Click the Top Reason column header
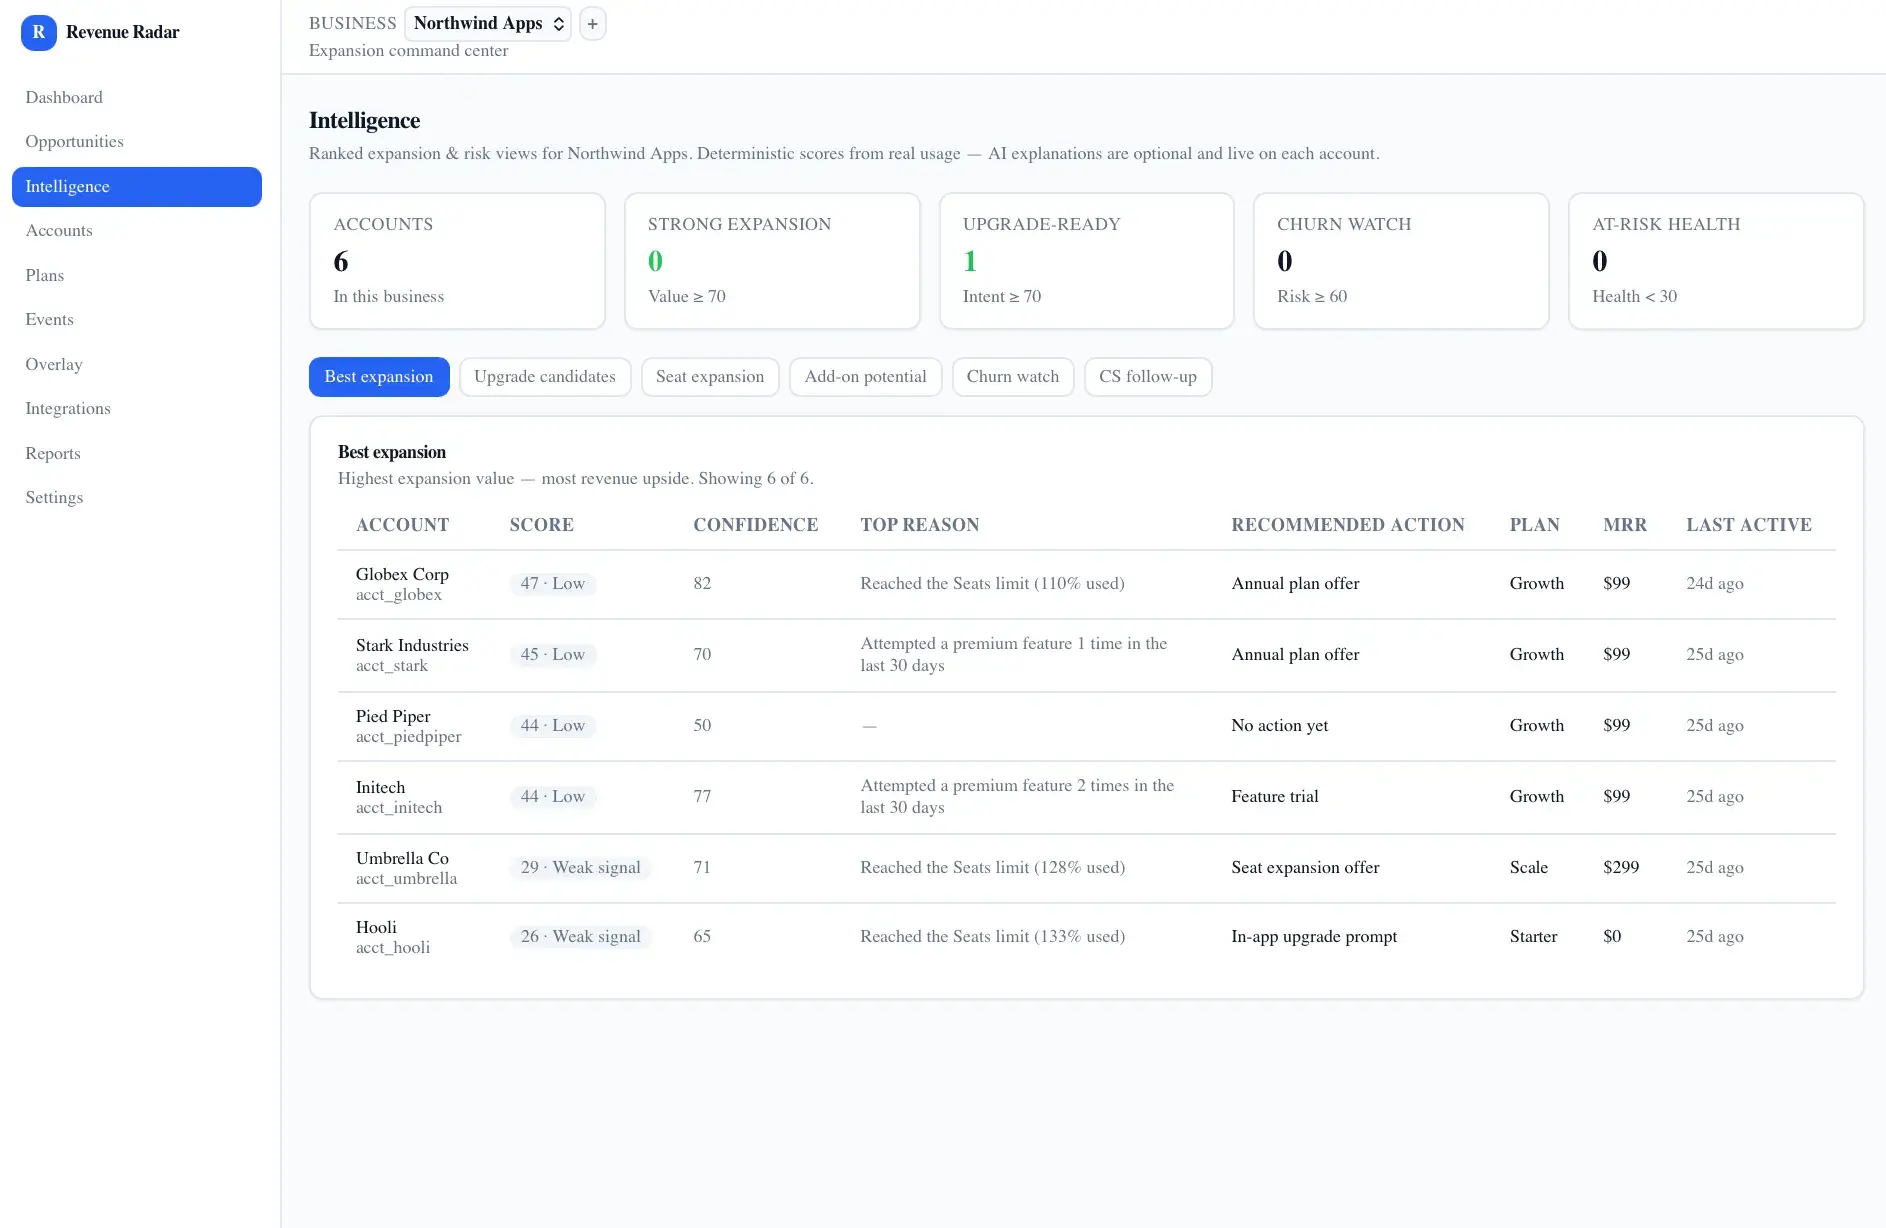This screenshot has height=1228, width=1886. (920, 525)
